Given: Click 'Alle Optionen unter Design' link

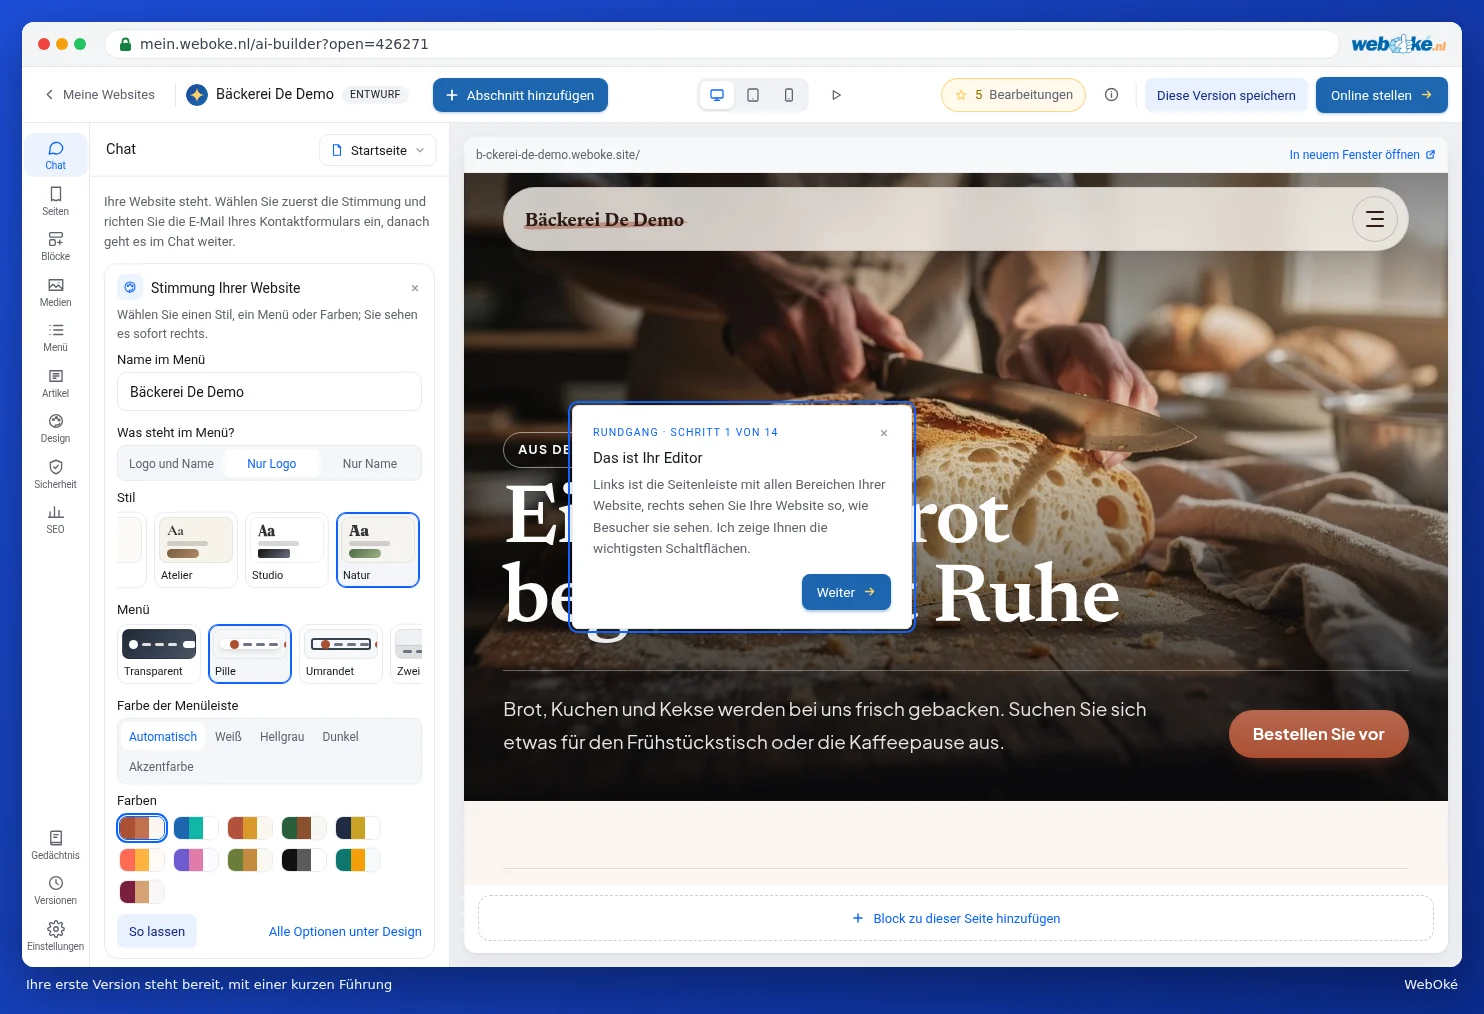Looking at the screenshot, I should (x=345, y=932).
